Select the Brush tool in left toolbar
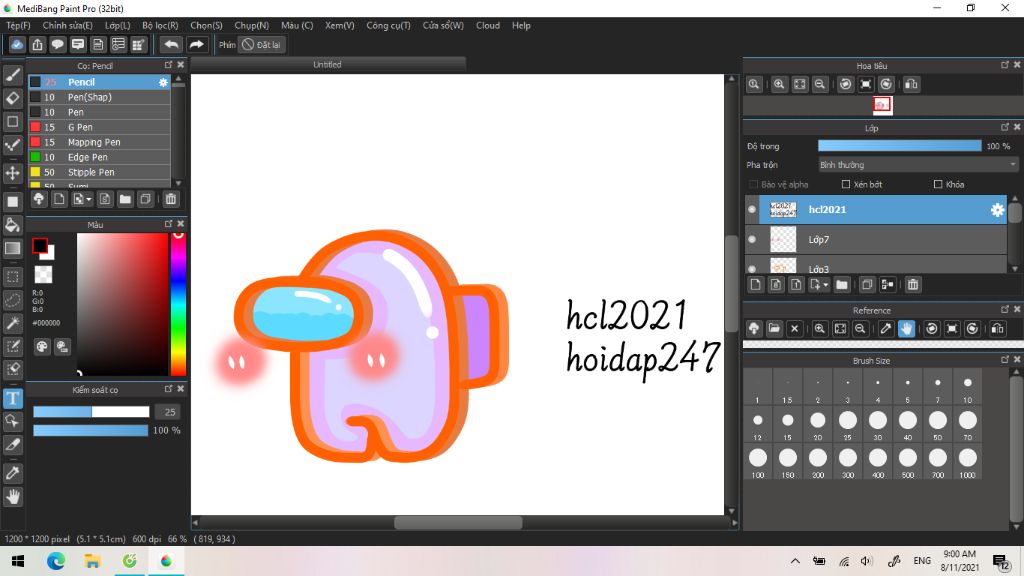1024x576 pixels. [x=12, y=74]
